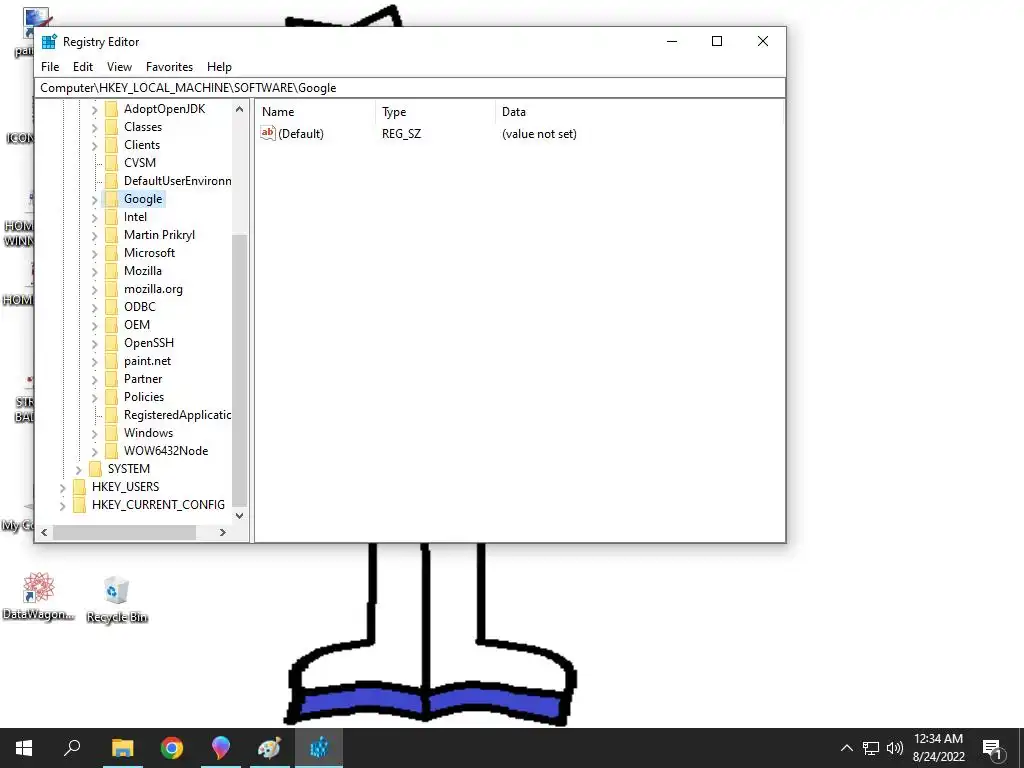Select the Microsoft key
Screen dimensions: 1024x768
point(150,253)
